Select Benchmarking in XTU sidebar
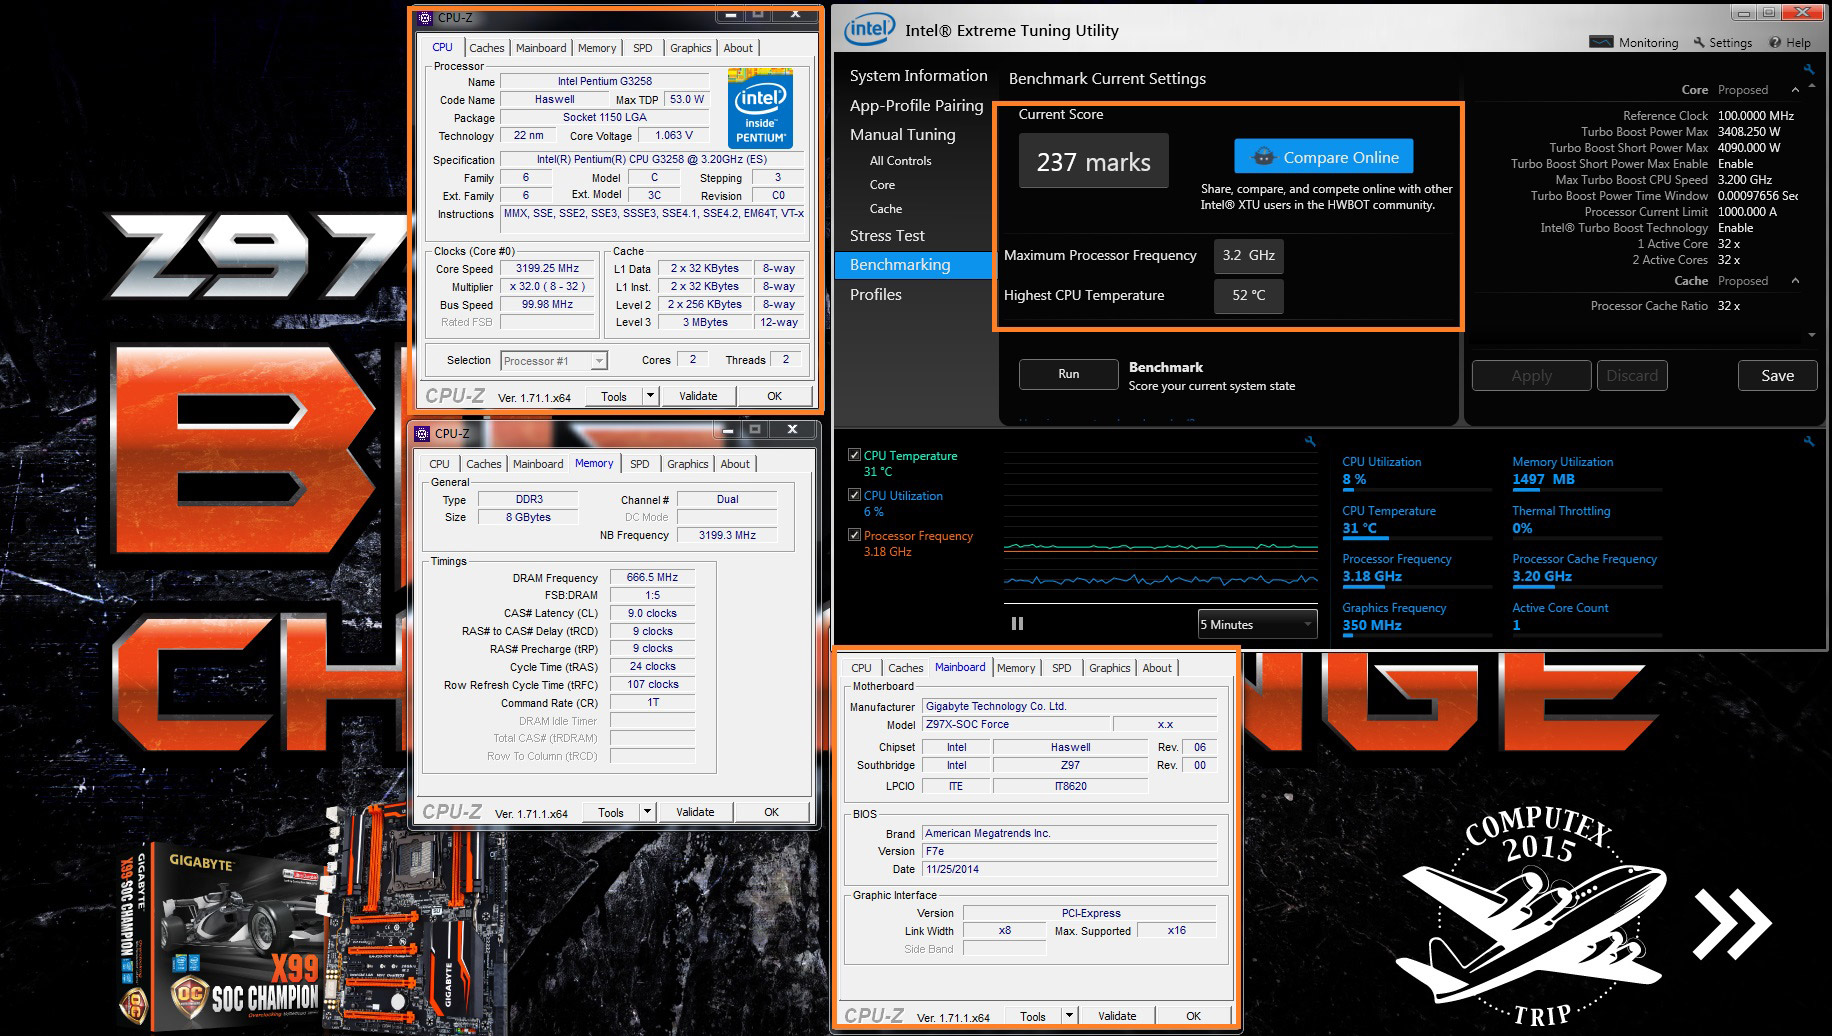The image size is (1832, 1036). coord(913,265)
